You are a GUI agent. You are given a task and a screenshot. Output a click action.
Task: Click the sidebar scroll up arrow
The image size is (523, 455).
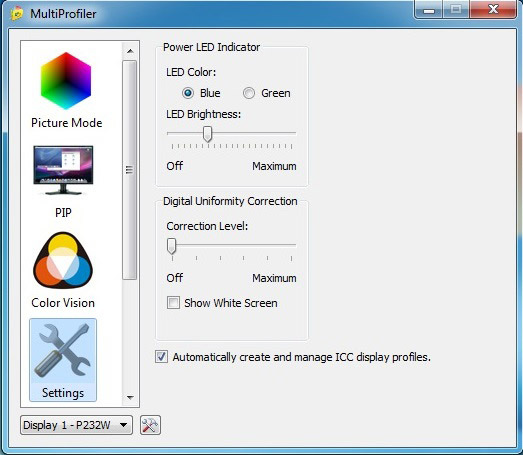tap(130, 51)
